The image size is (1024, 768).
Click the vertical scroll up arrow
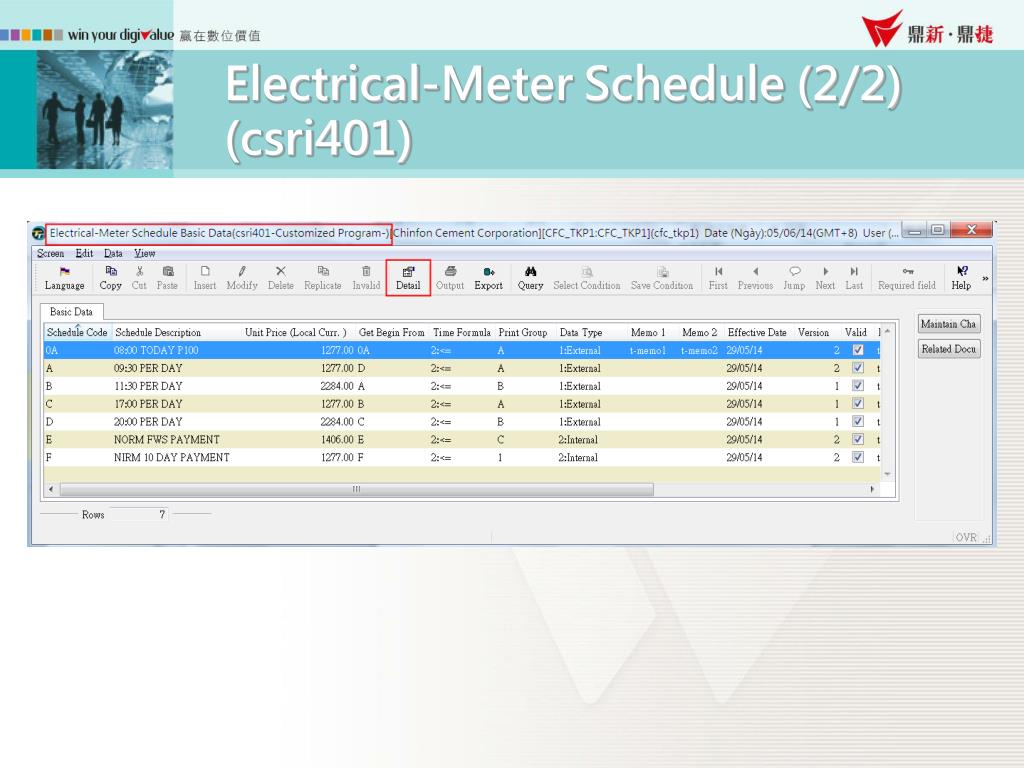click(888, 332)
